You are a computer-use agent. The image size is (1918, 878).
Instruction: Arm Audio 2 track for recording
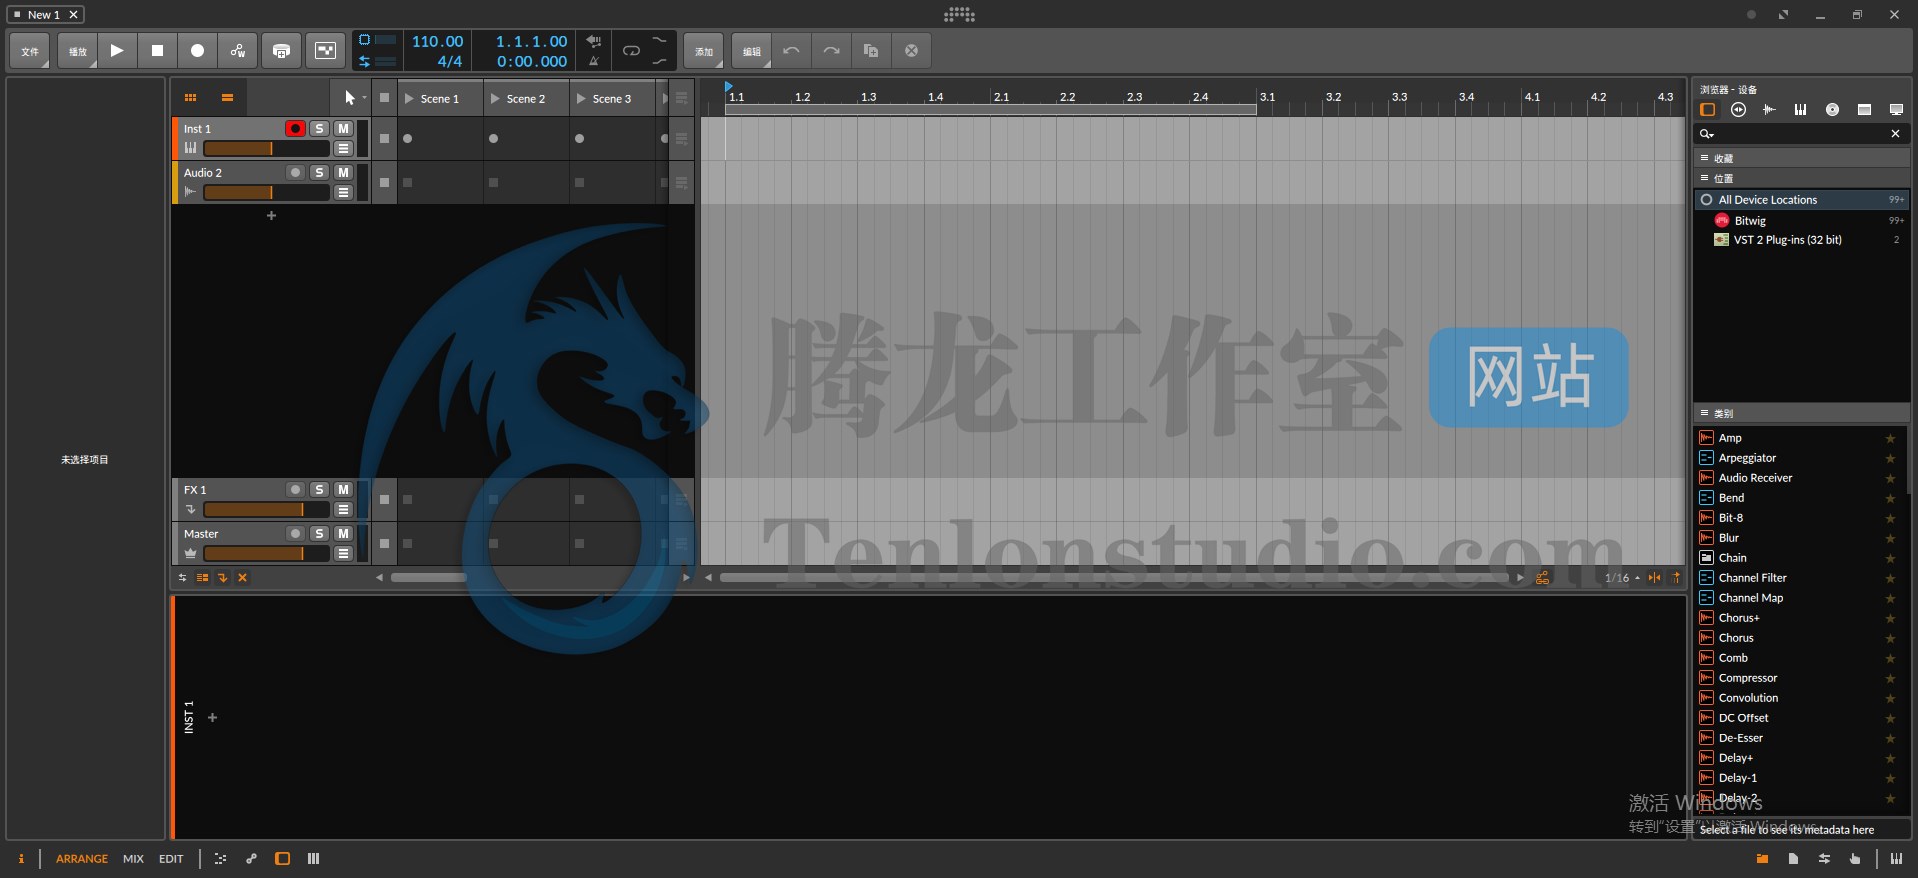(x=295, y=173)
